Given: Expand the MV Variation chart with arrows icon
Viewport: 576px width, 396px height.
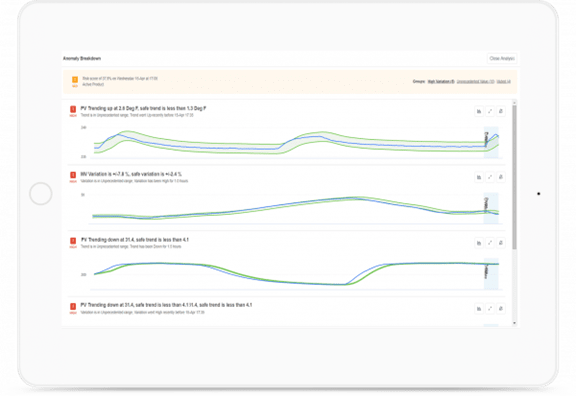Looking at the screenshot, I should click(490, 177).
